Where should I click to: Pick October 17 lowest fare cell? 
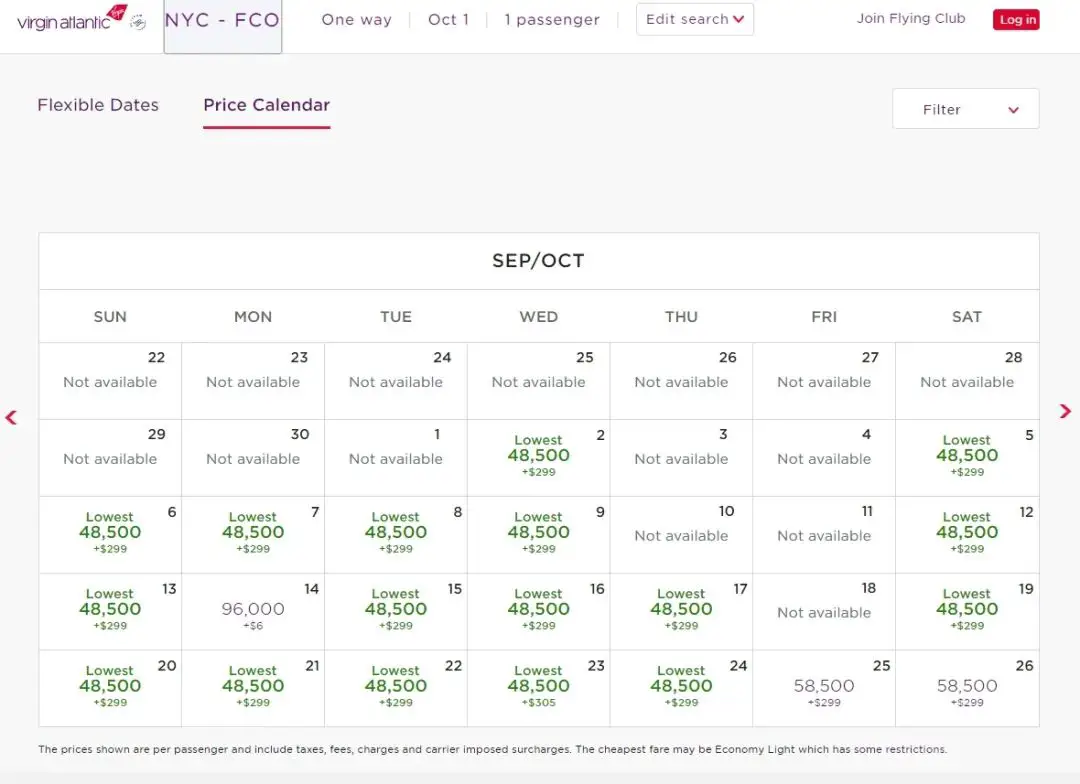click(681, 610)
